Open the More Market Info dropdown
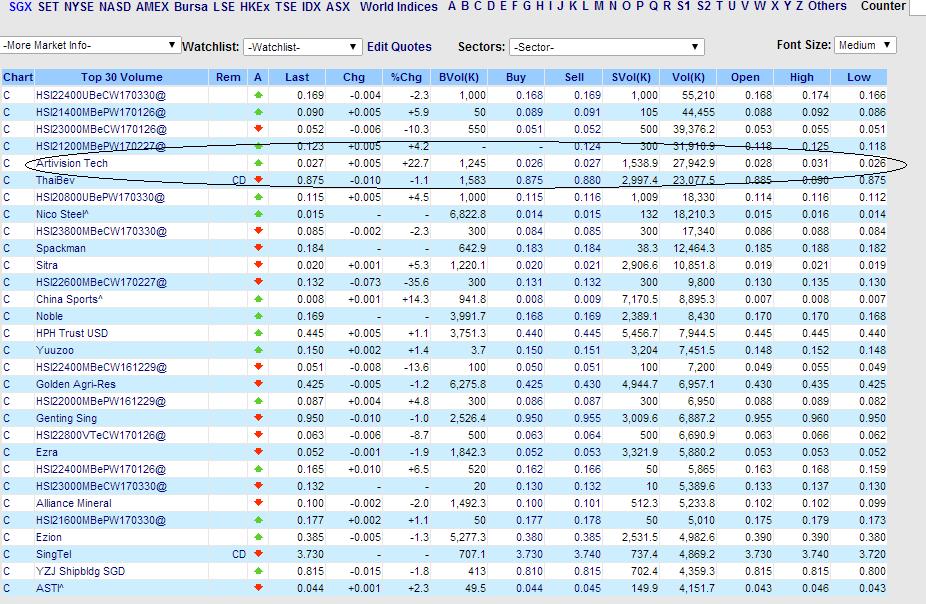This screenshot has width=926, height=604. tap(90, 45)
